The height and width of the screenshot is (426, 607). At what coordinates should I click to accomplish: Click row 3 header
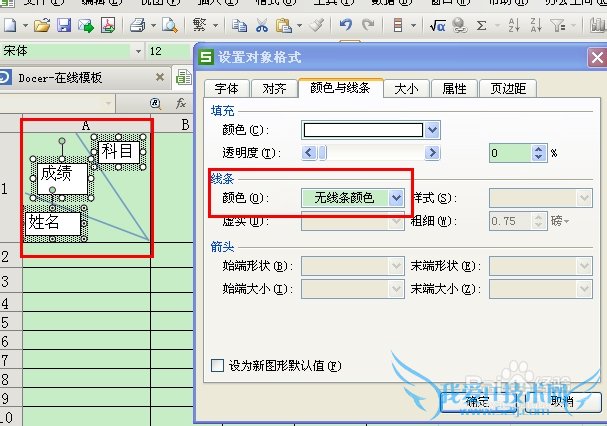5,281
